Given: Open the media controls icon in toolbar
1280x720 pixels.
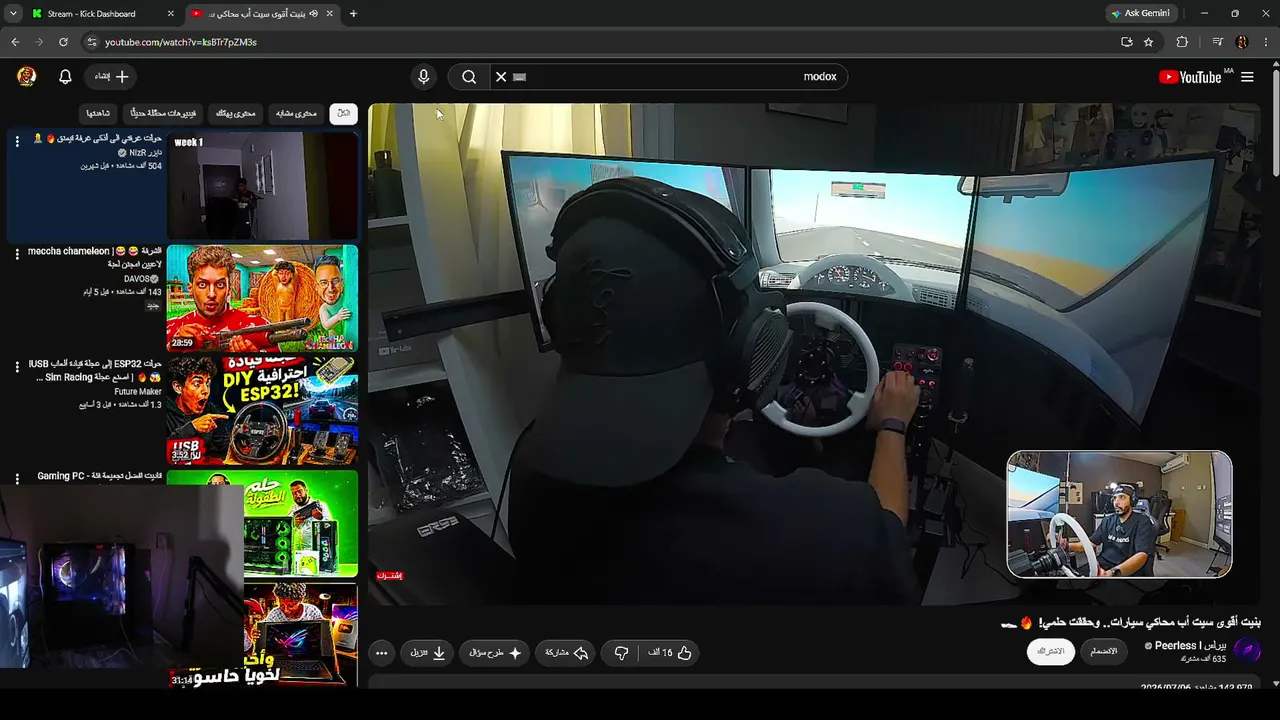Looking at the screenshot, I should pyautogui.click(x=1217, y=42).
